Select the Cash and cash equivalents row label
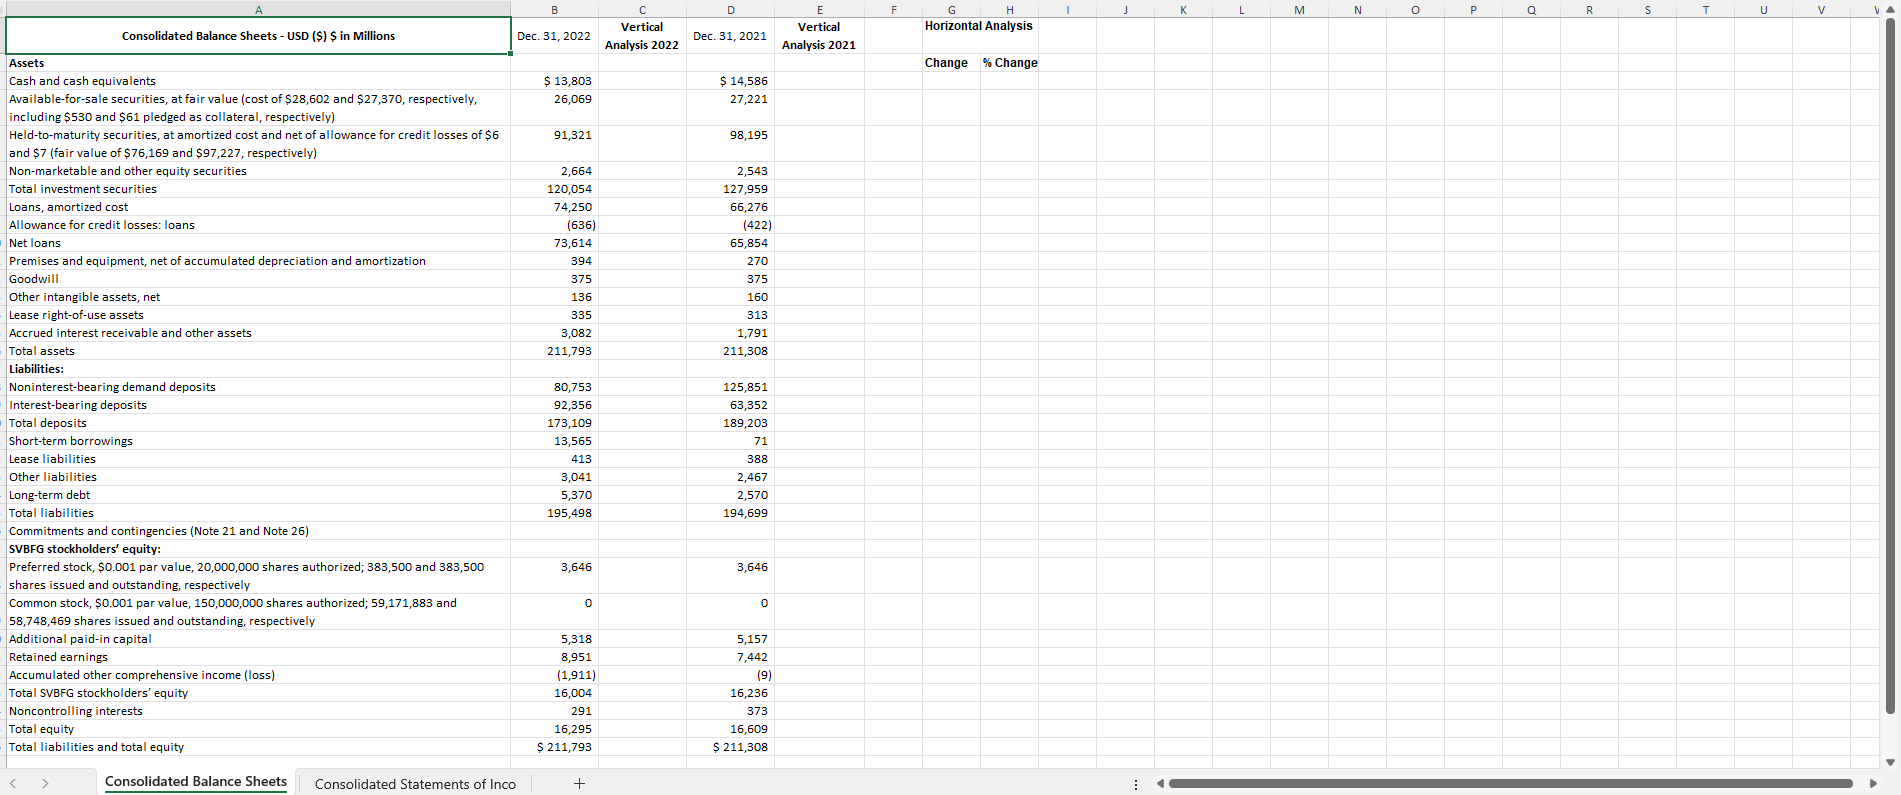This screenshot has width=1901, height=795. tap(258, 81)
